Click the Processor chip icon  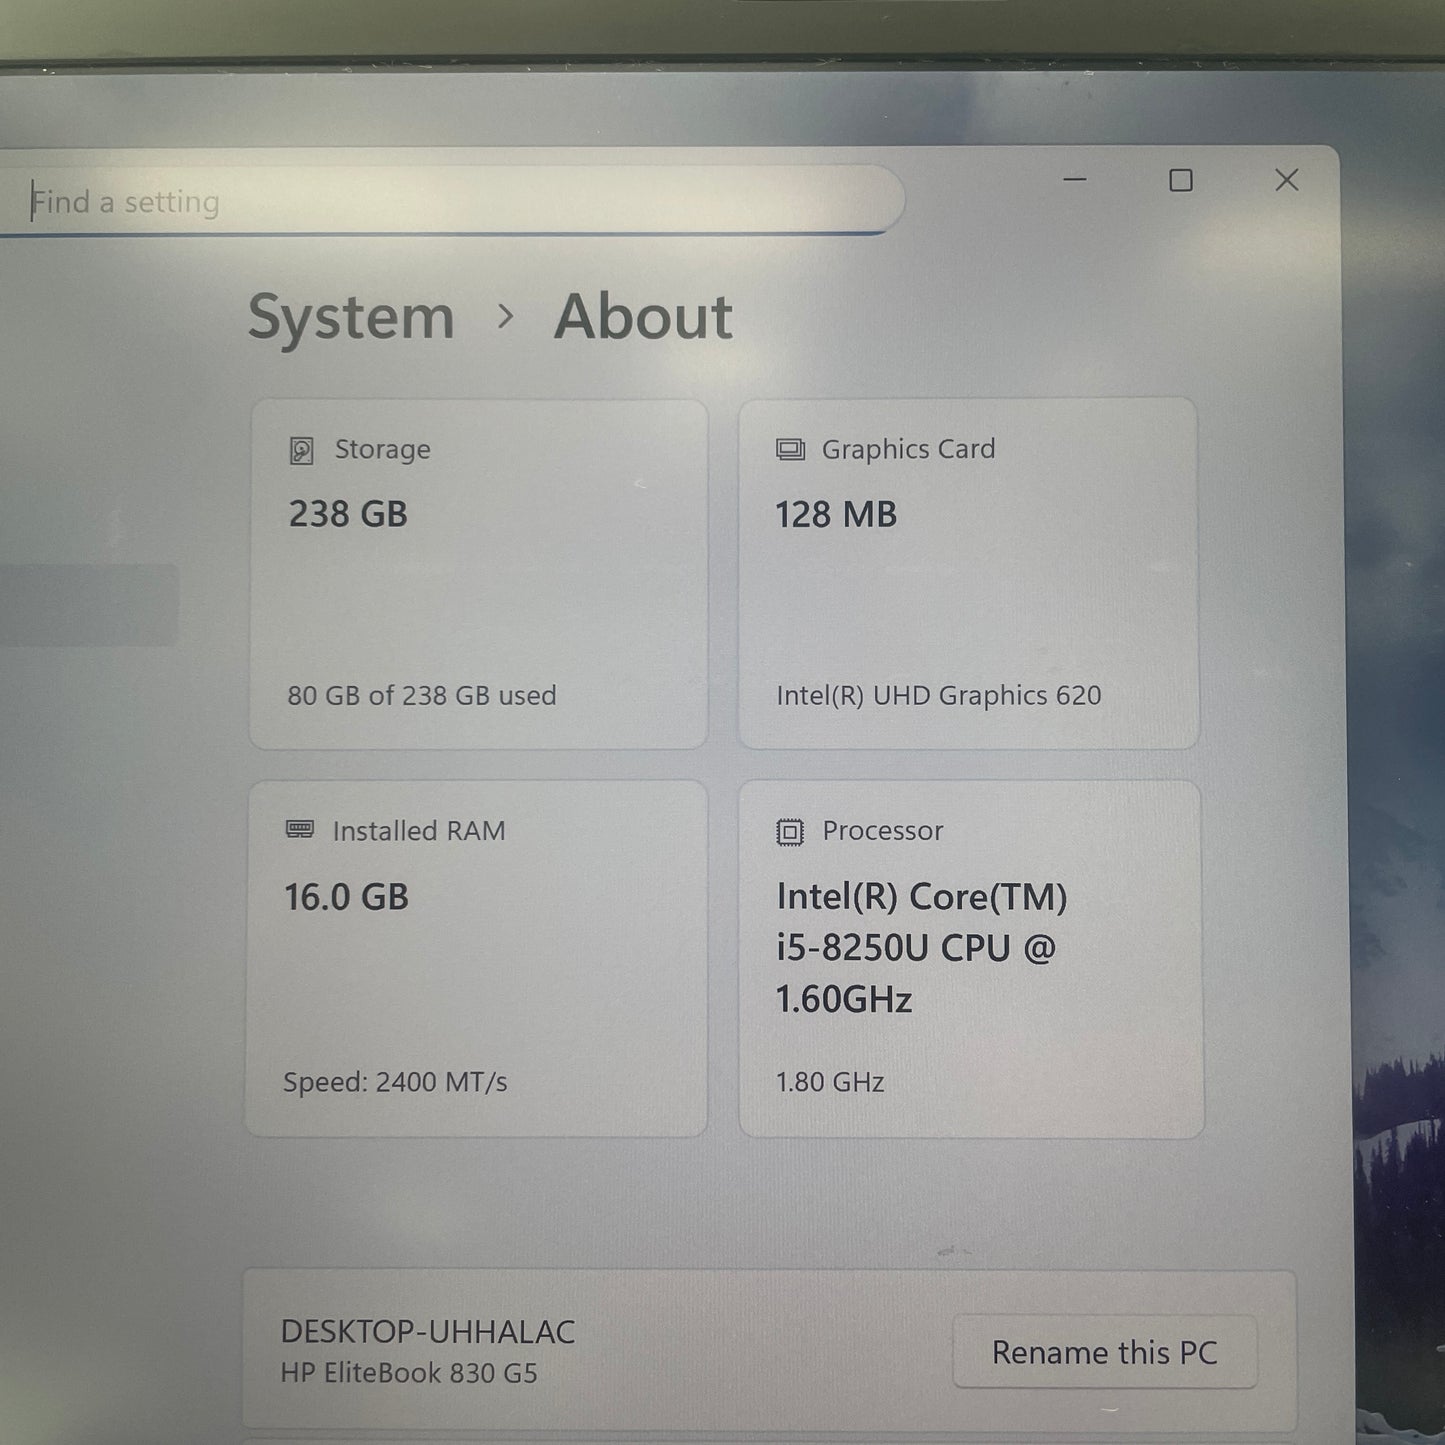point(790,832)
